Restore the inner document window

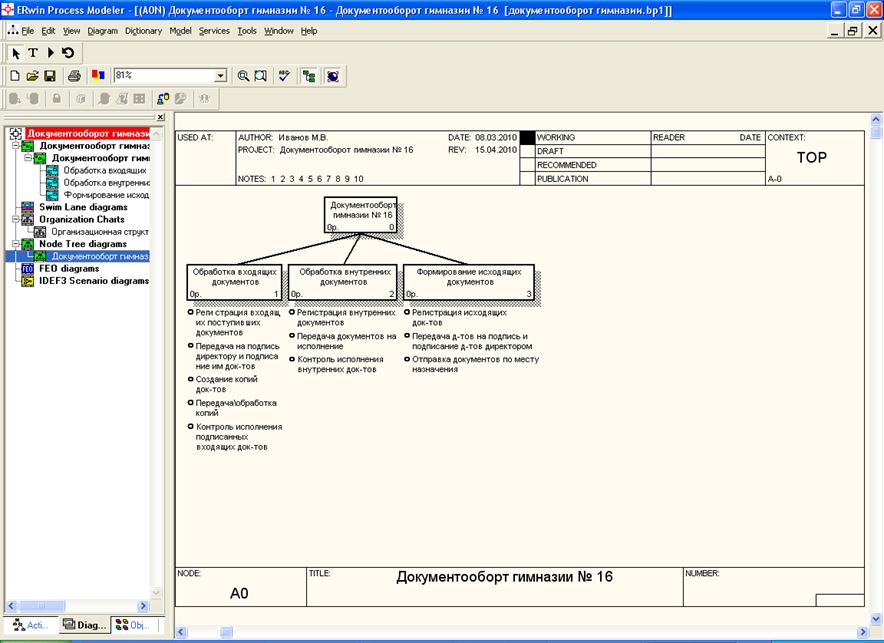(x=853, y=31)
